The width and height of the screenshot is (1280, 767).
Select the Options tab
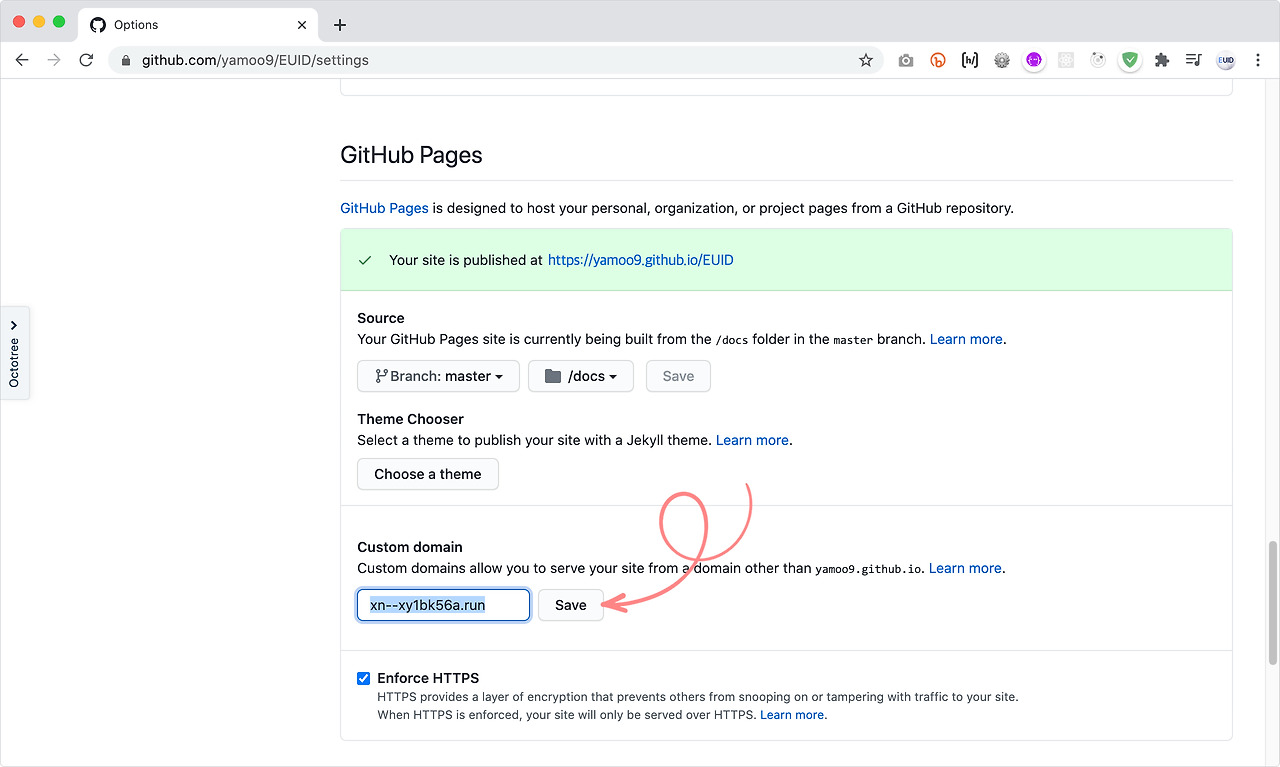[200, 25]
